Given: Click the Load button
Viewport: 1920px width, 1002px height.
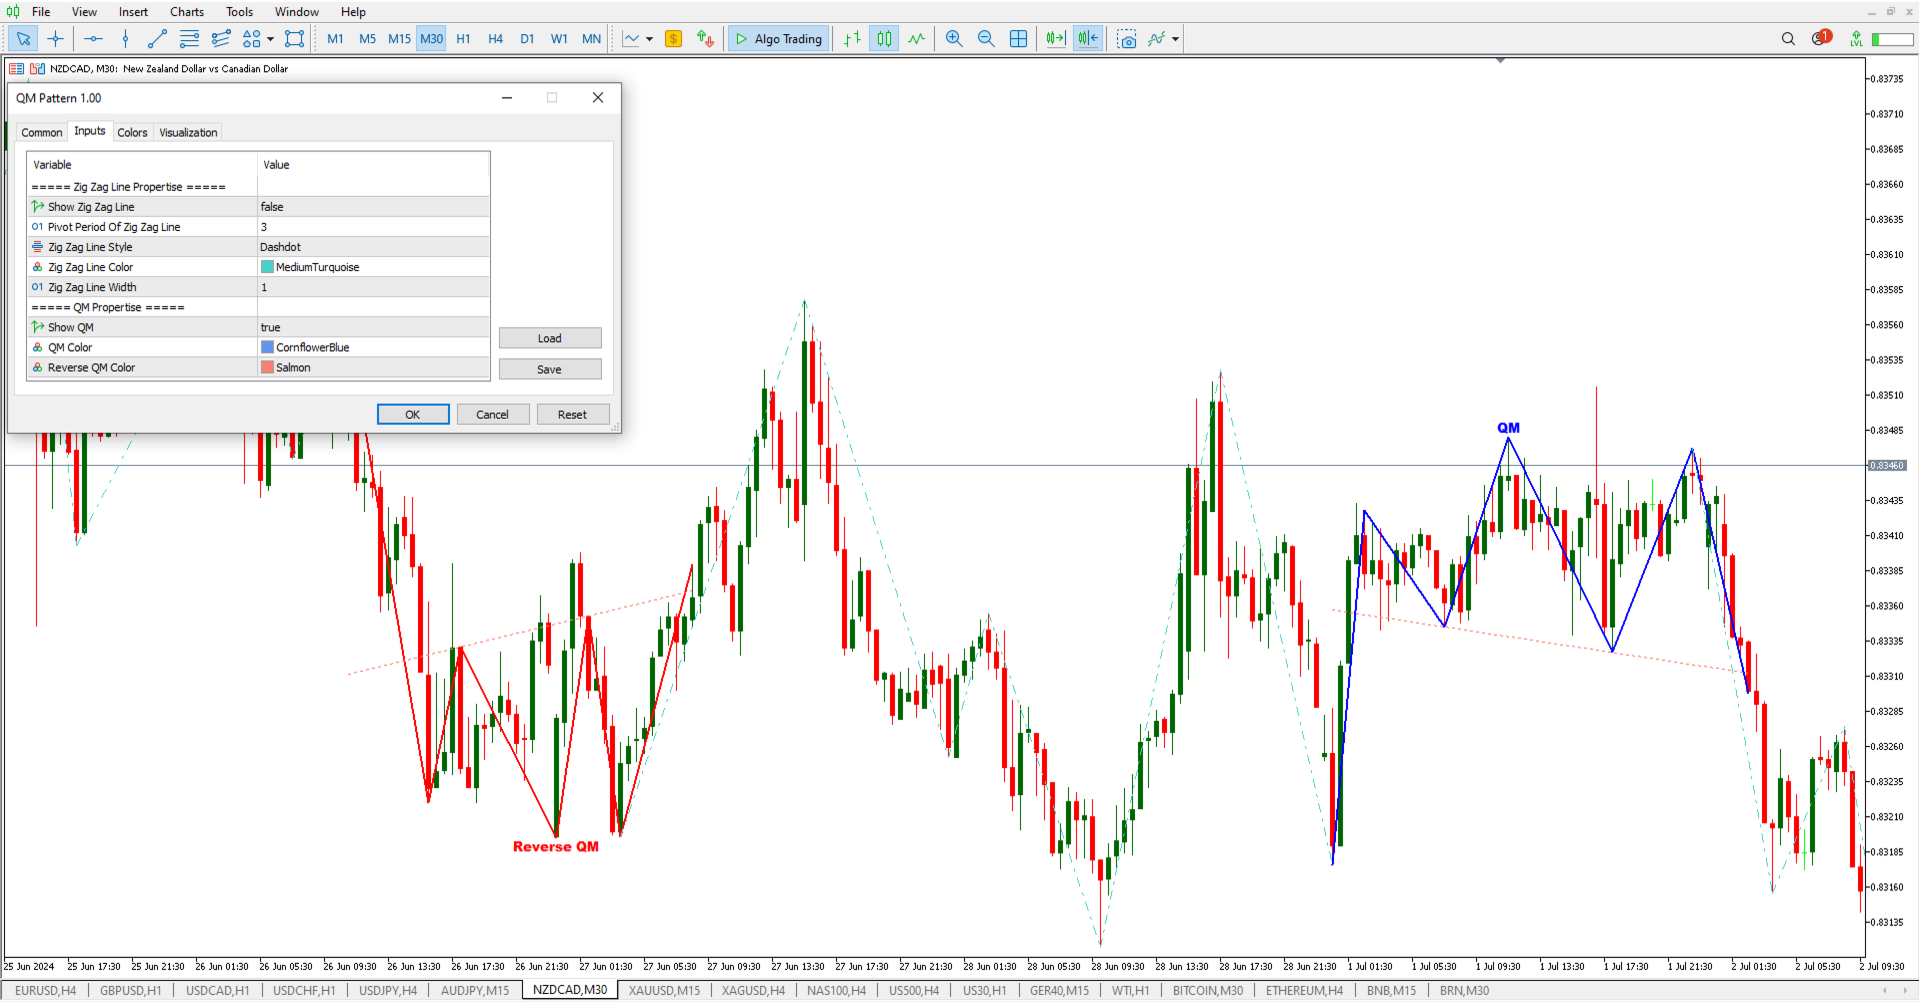Looking at the screenshot, I should tap(550, 338).
